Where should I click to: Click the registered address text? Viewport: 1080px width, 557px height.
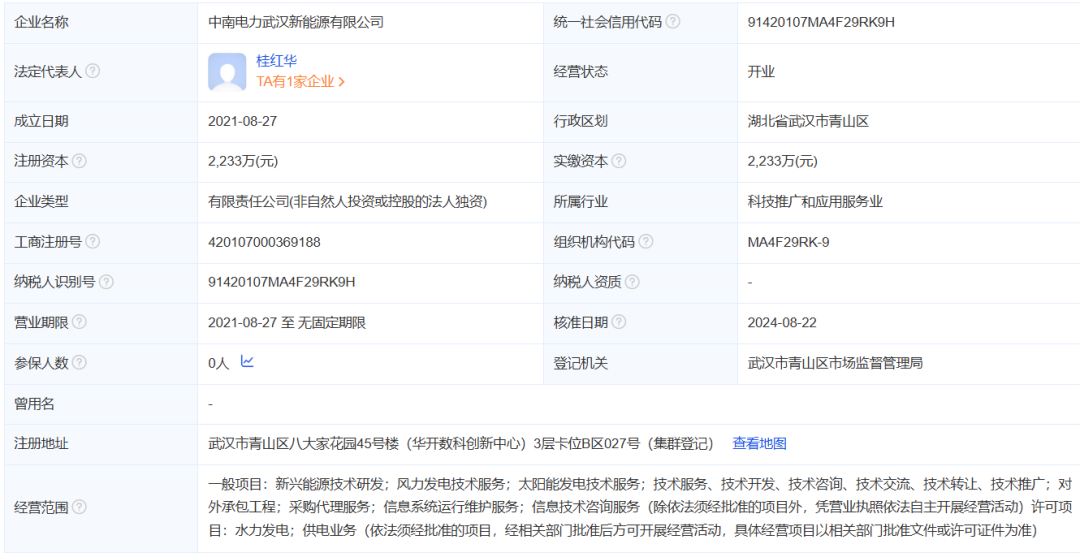461,443
